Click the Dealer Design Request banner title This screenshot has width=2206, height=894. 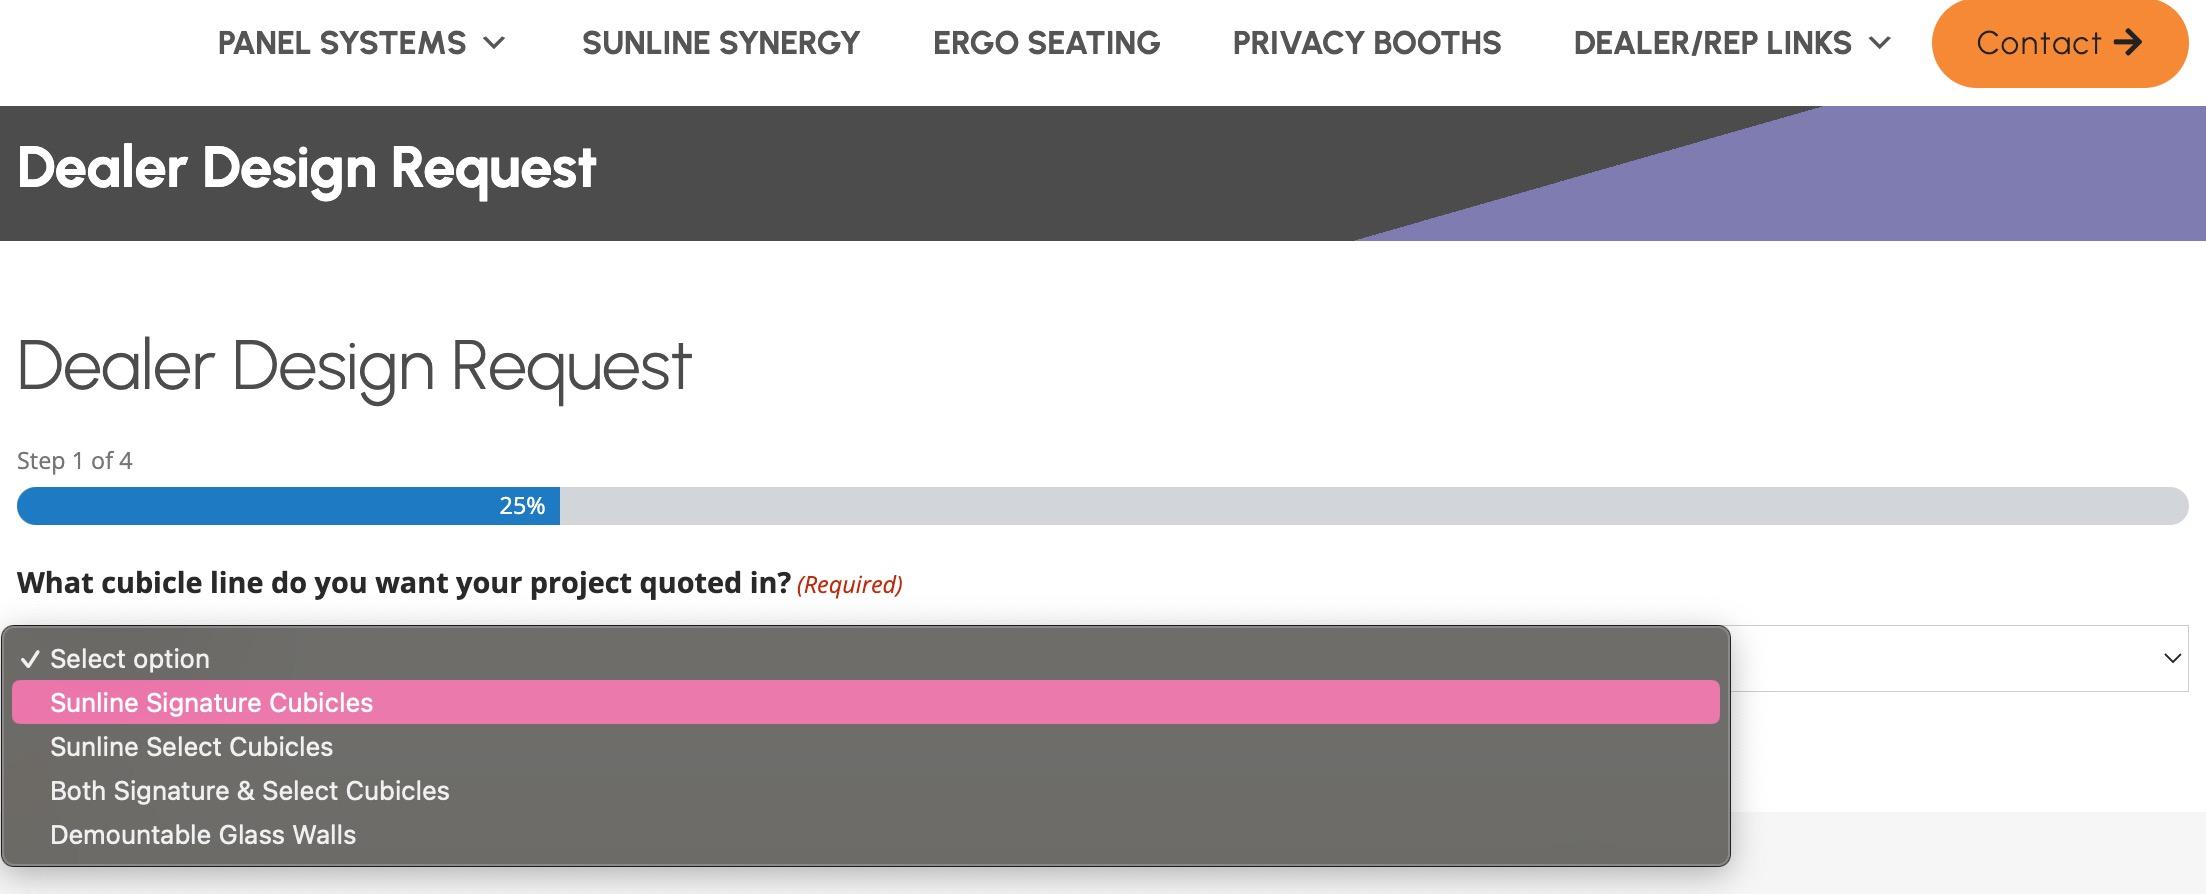tap(306, 168)
